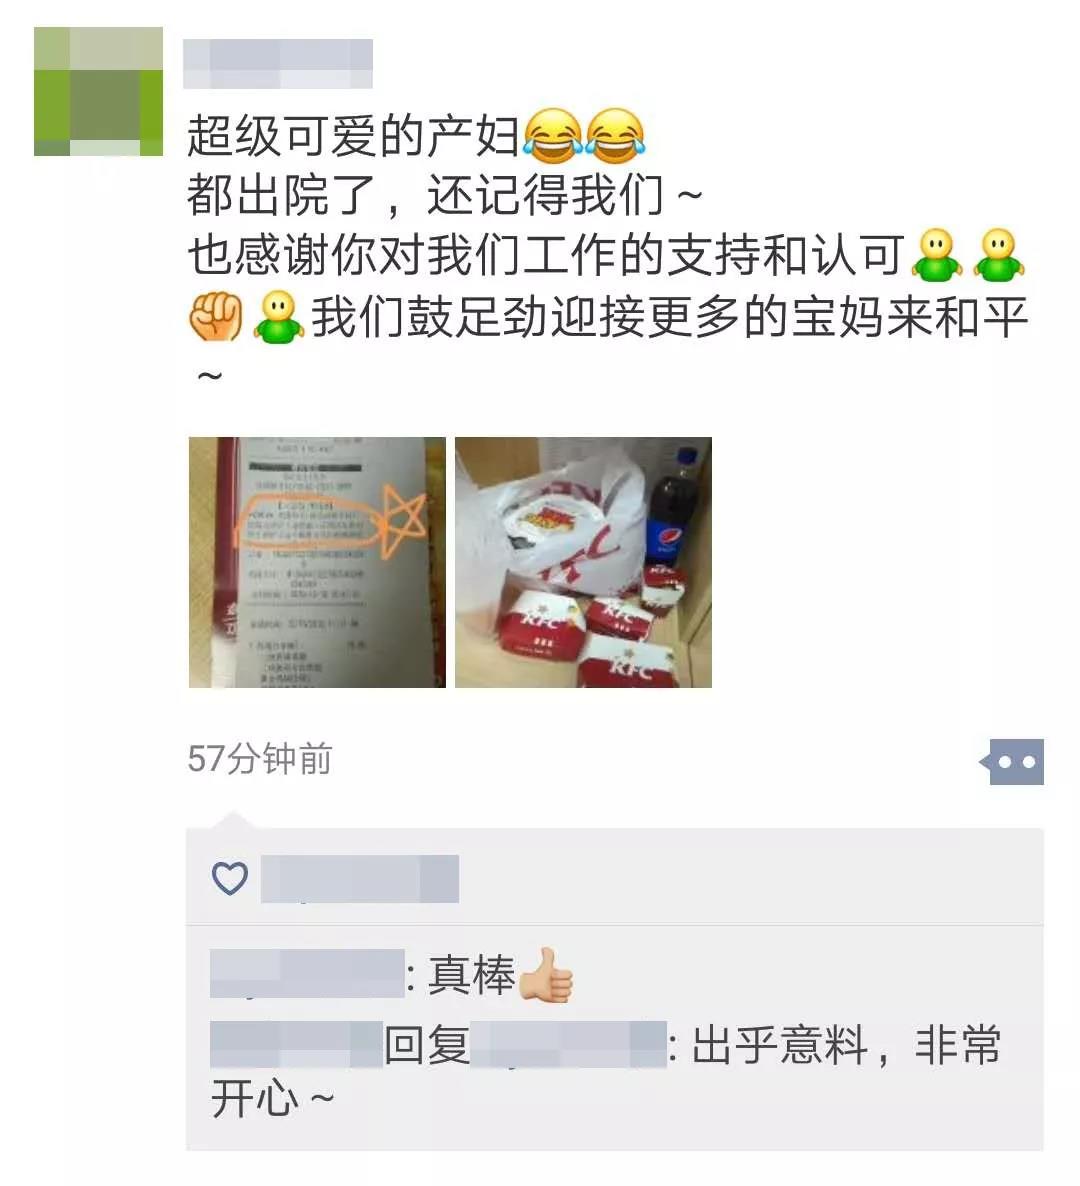Tap the commenter name before 真棒

point(307,974)
